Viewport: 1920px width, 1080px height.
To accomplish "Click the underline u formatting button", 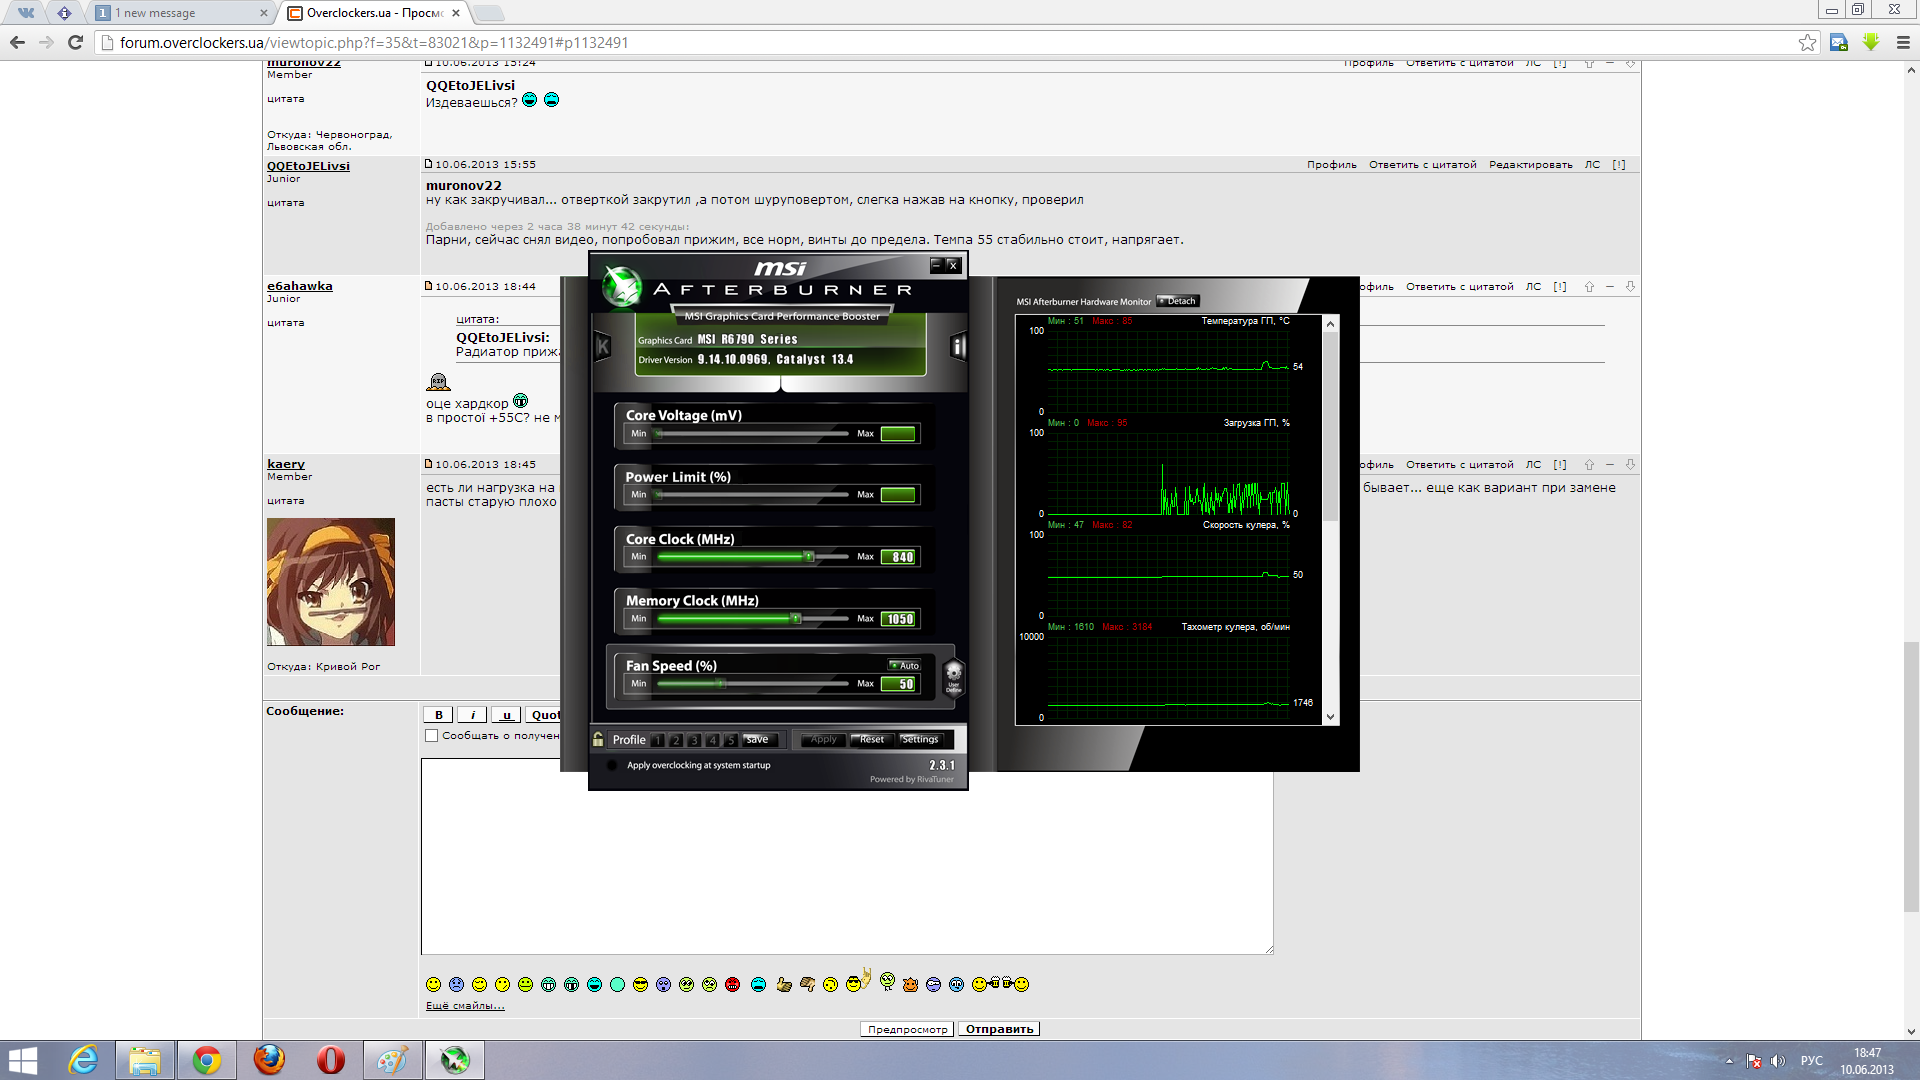I will coord(506,715).
